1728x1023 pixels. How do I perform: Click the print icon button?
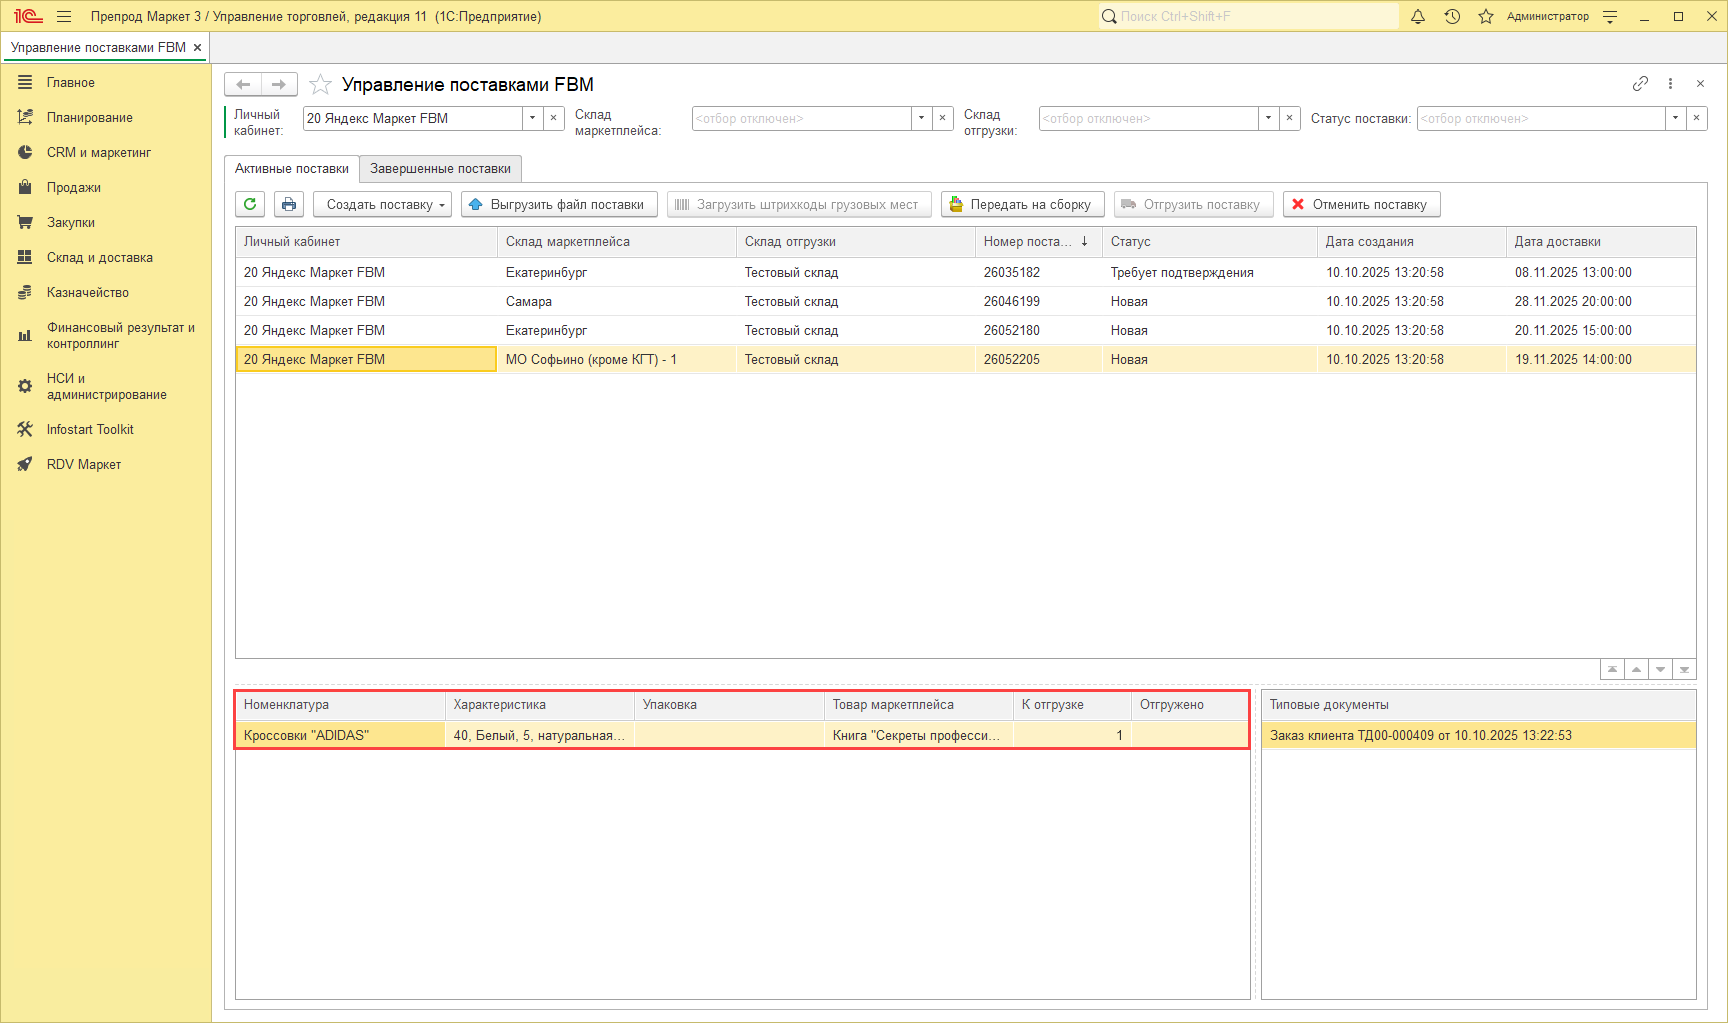click(289, 204)
